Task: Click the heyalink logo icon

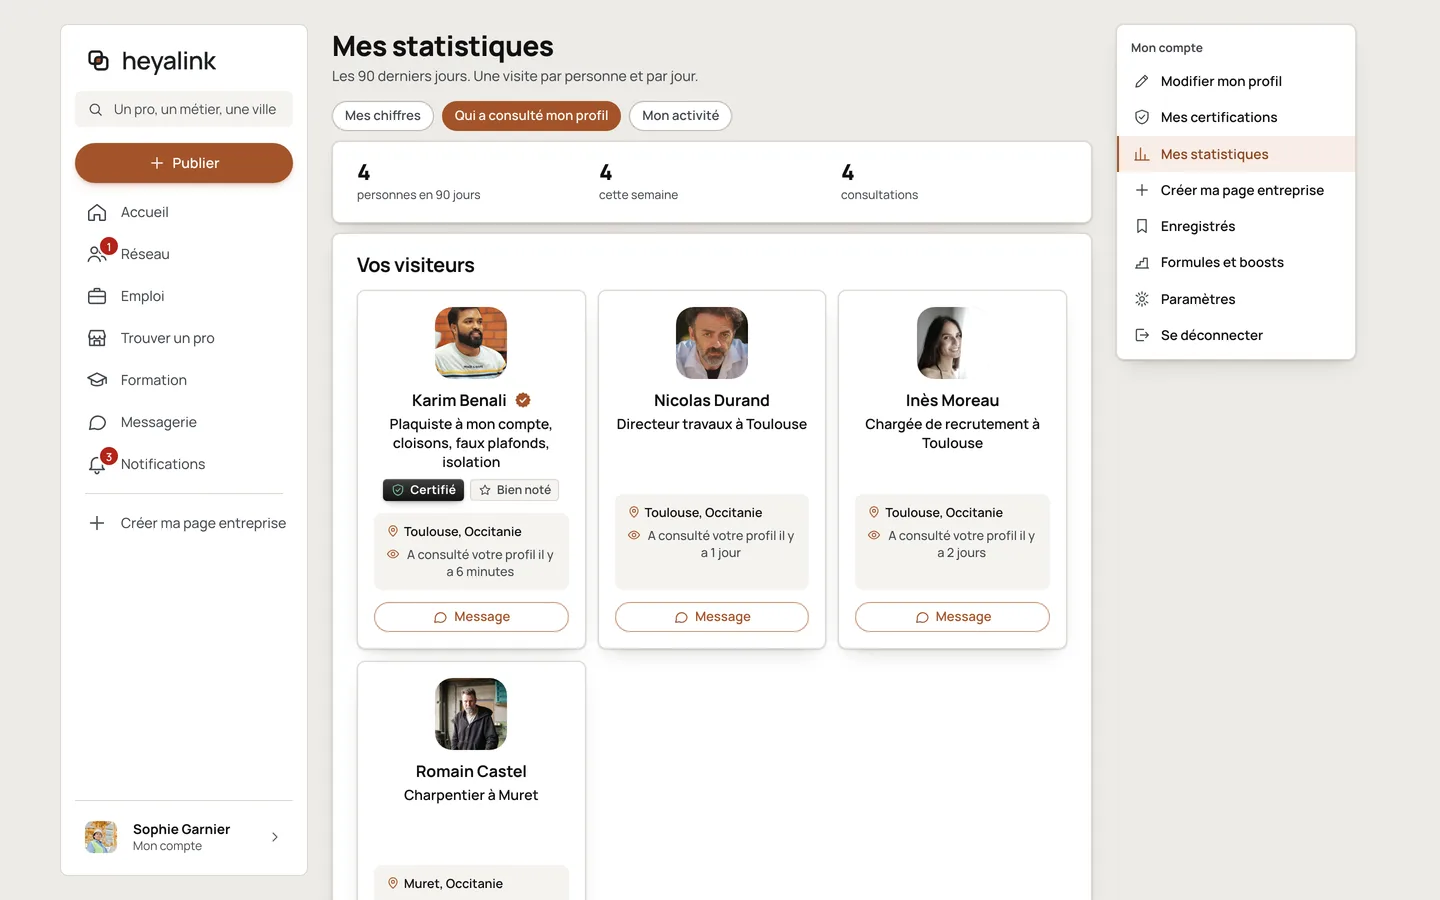Action: point(98,61)
